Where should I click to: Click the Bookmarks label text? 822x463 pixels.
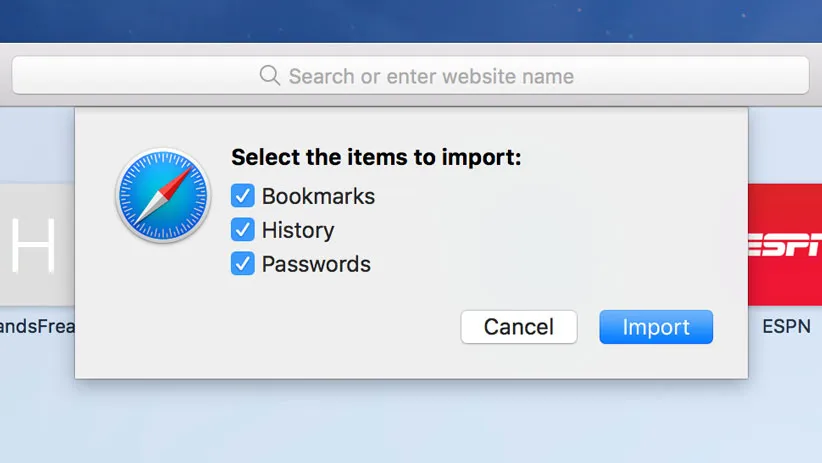coord(318,196)
